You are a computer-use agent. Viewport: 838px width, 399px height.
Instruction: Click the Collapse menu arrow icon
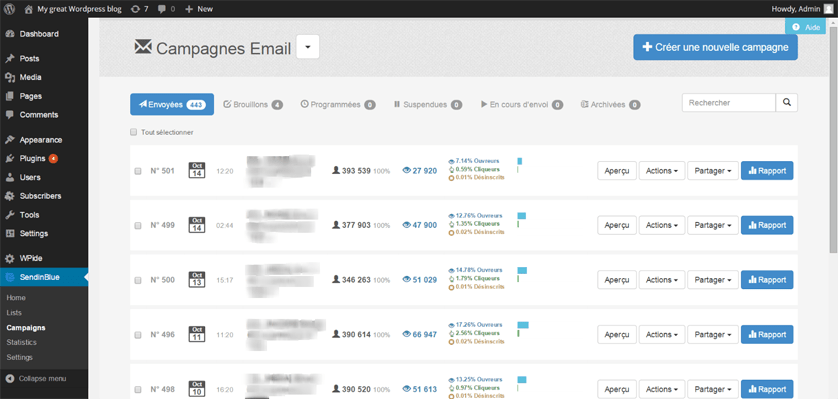(x=10, y=379)
